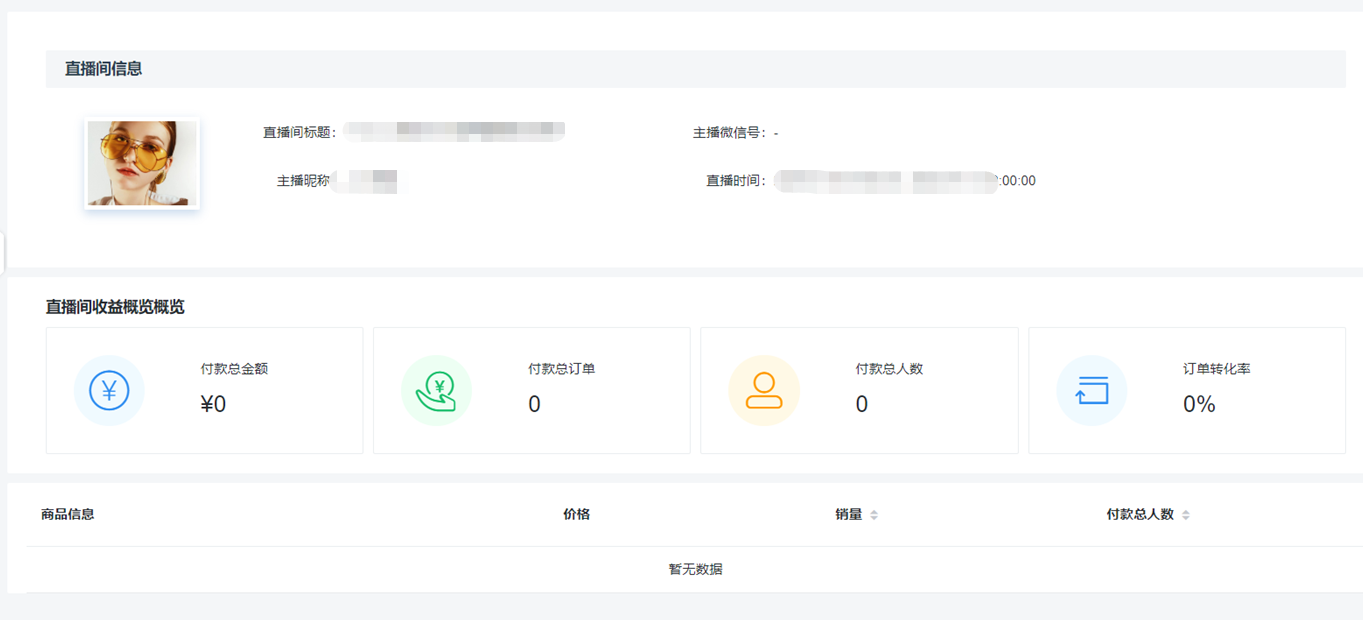The height and width of the screenshot is (620, 1363).
Task: Expand the sidebar handle on left edge
Action: (3, 252)
